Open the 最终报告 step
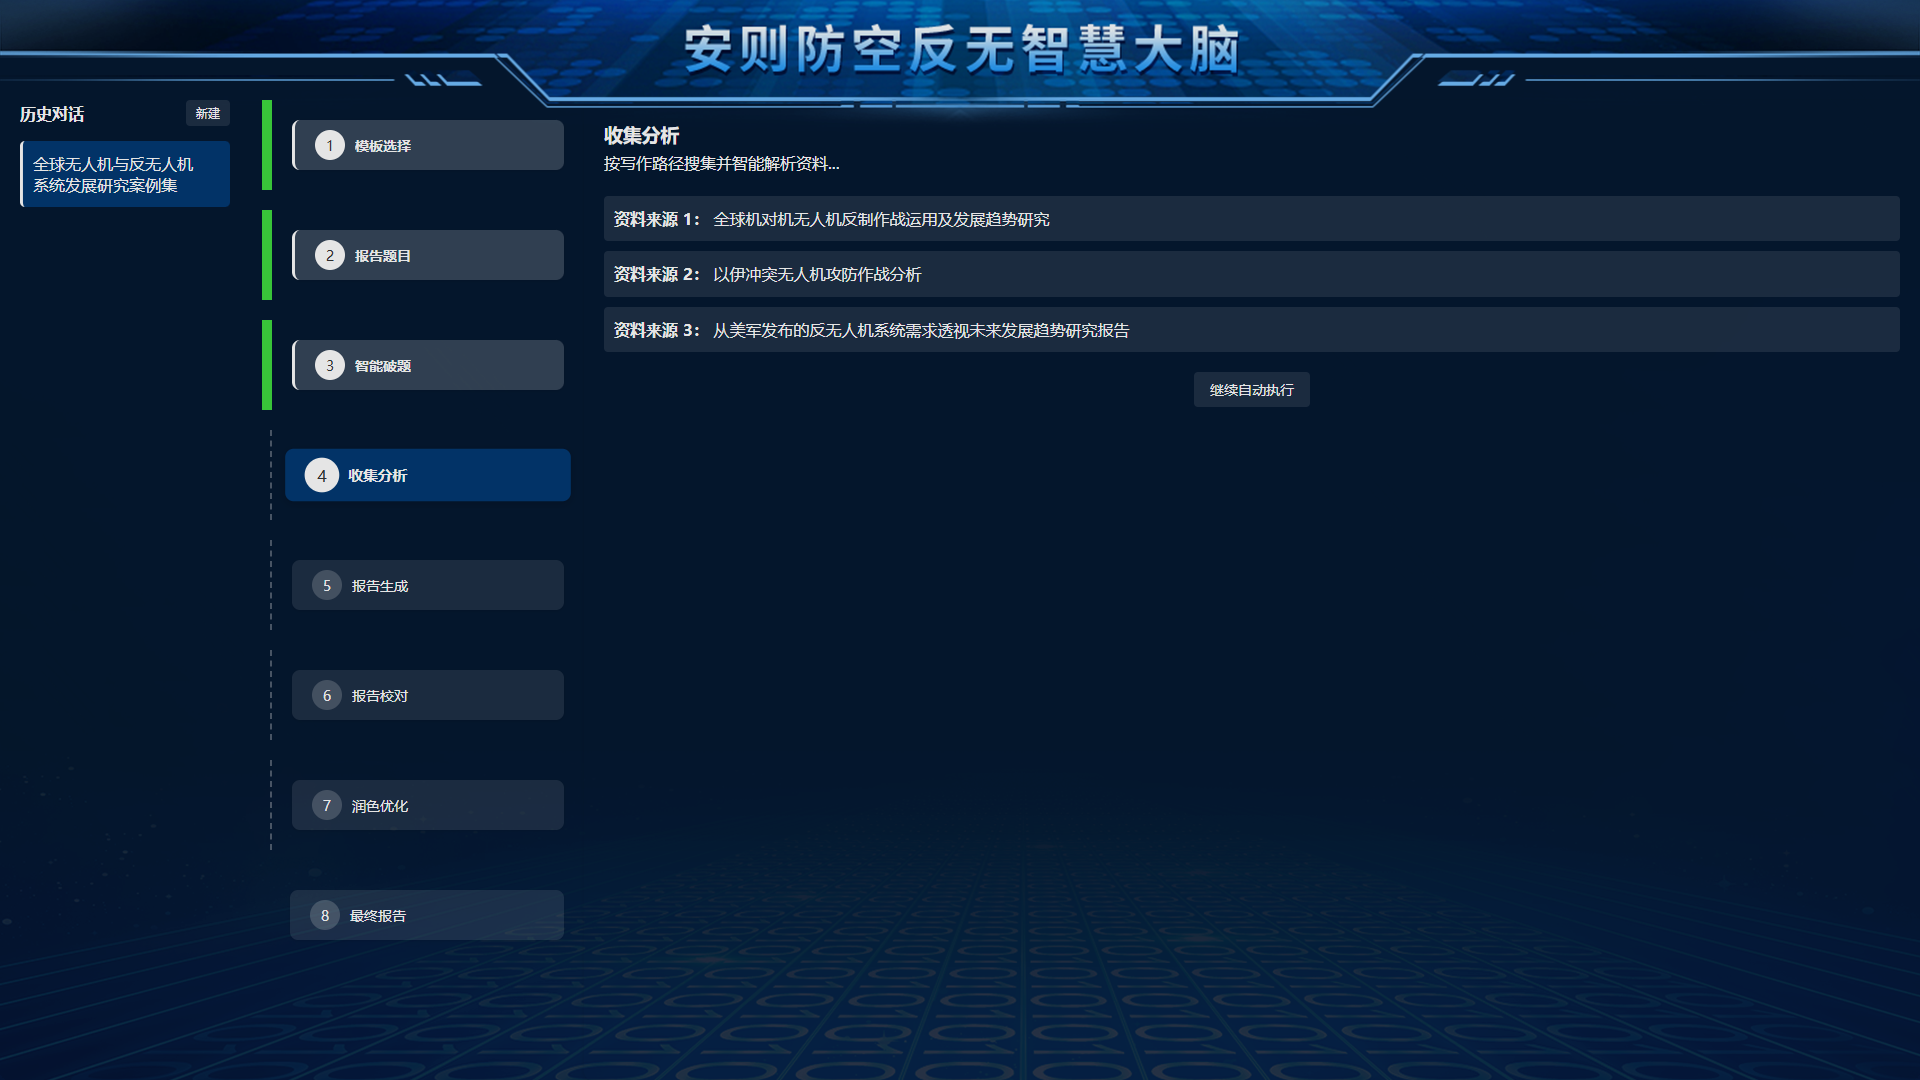Image resolution: width=1920 pixels, height=1080 pixels. click(428, 916)
